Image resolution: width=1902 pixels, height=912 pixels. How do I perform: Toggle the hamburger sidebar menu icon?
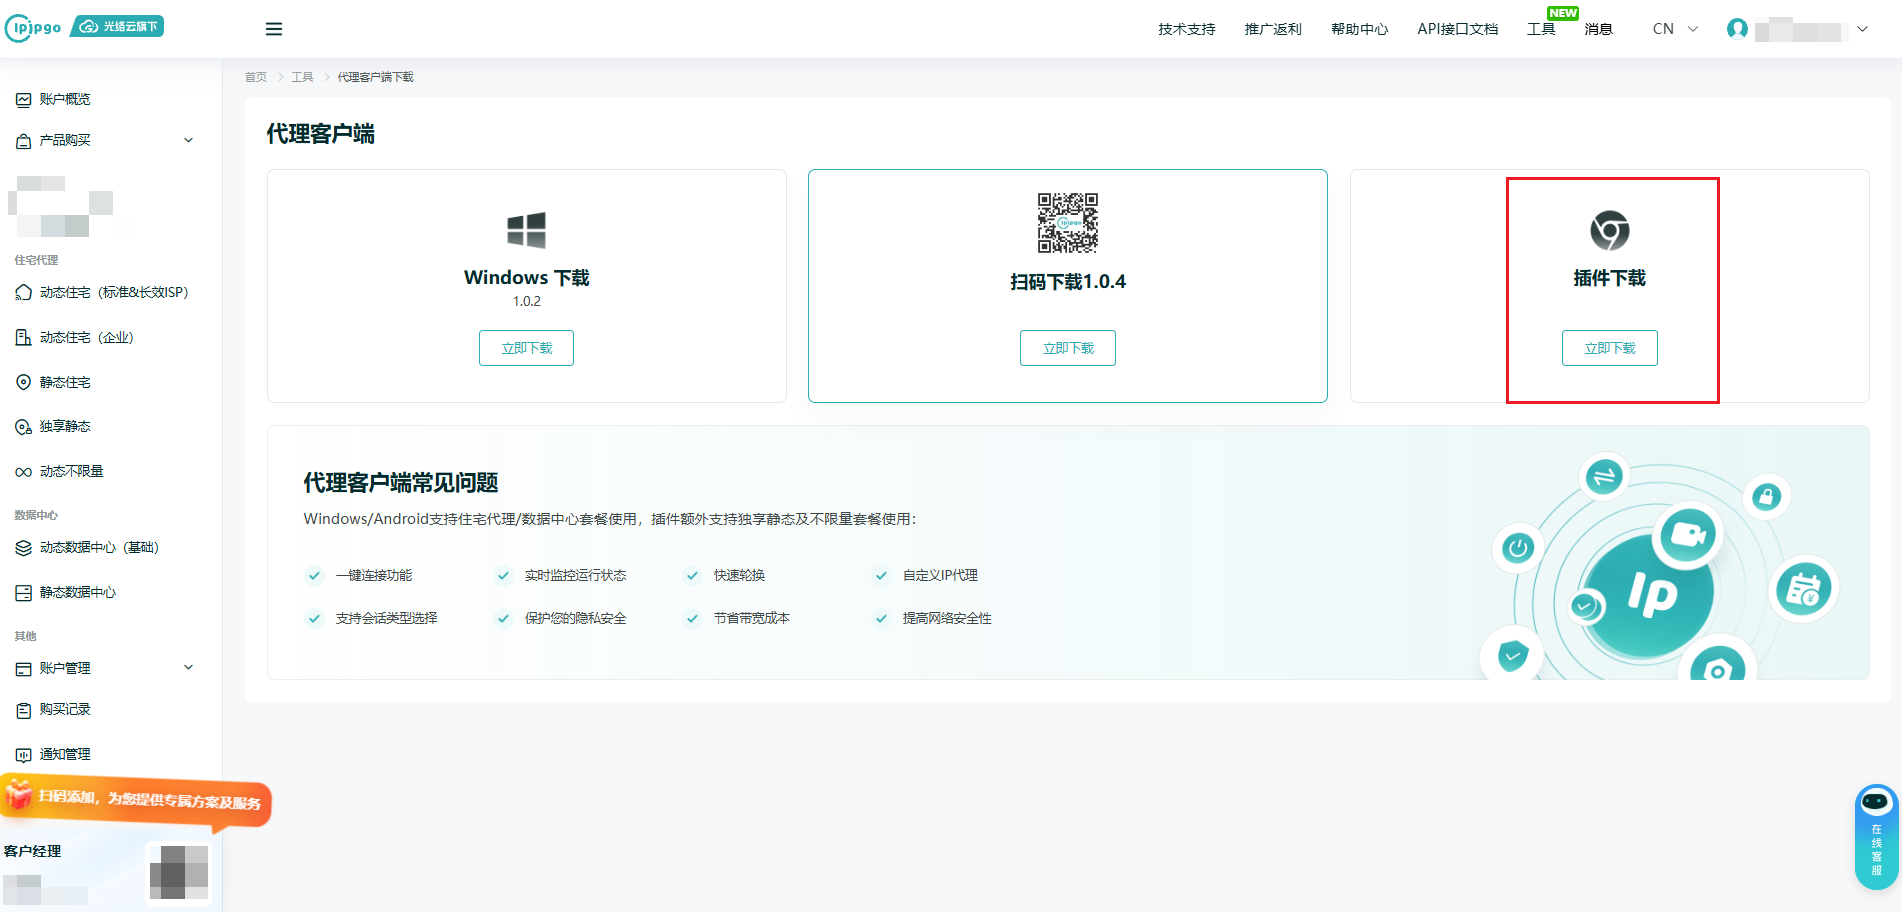273,29
